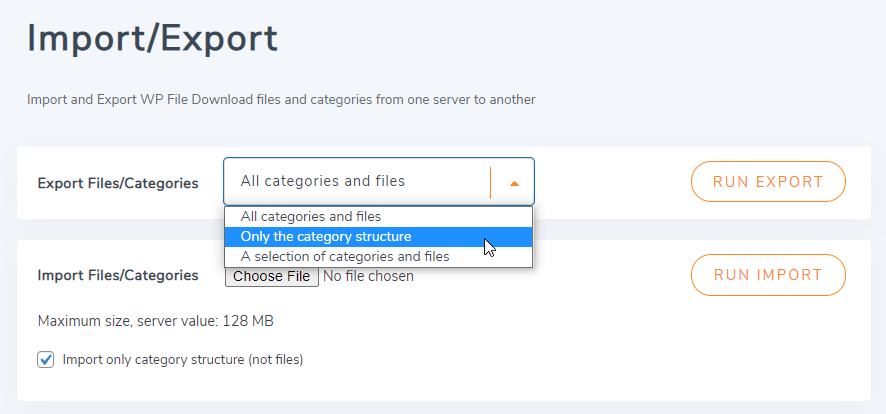The image size is (886, 414).
Task: Choose 'Only the category structure' option
Action: [325, 237]
